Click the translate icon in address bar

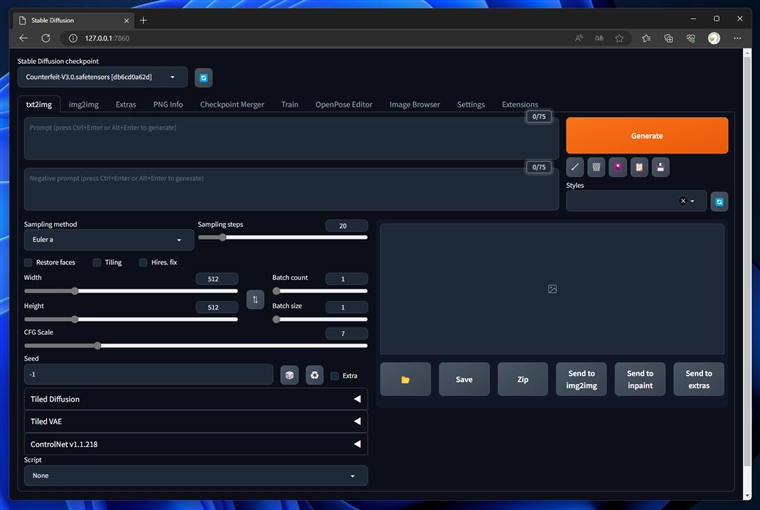[599, 38]
